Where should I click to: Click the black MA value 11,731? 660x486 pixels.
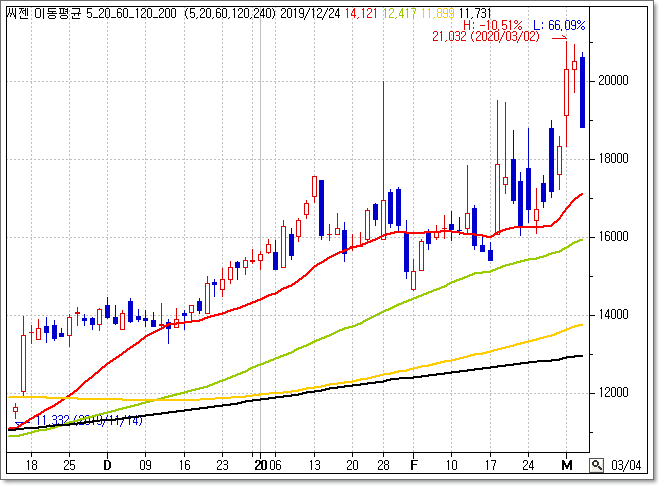[475, 13]
